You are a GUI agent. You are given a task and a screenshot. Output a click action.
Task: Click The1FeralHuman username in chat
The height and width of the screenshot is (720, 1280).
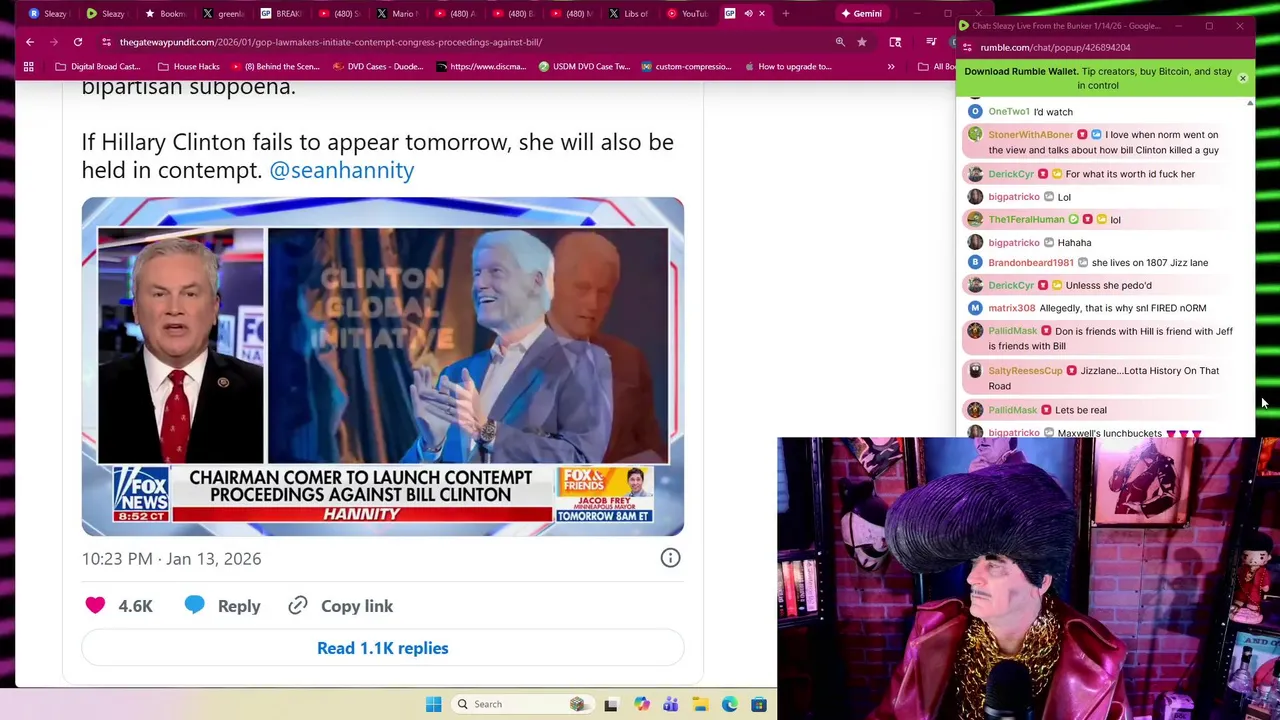1026,220
